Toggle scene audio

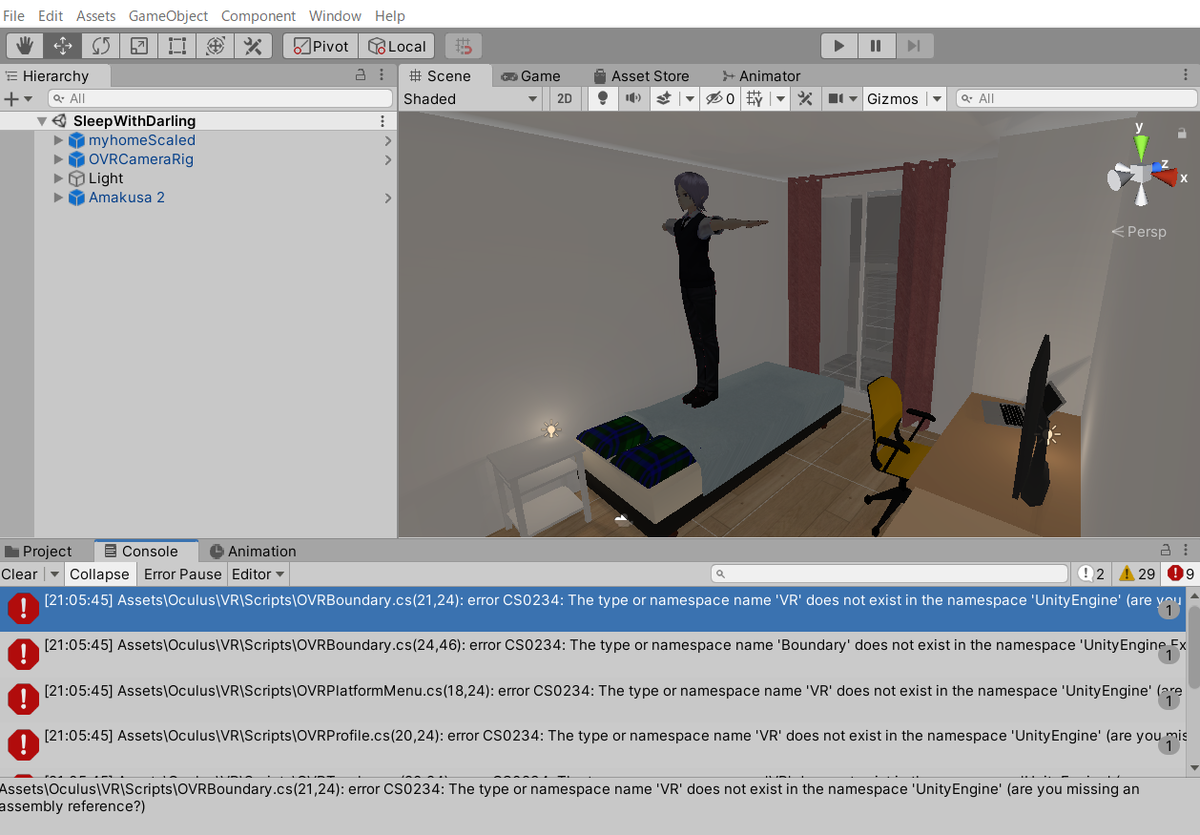tap(633, 99)
